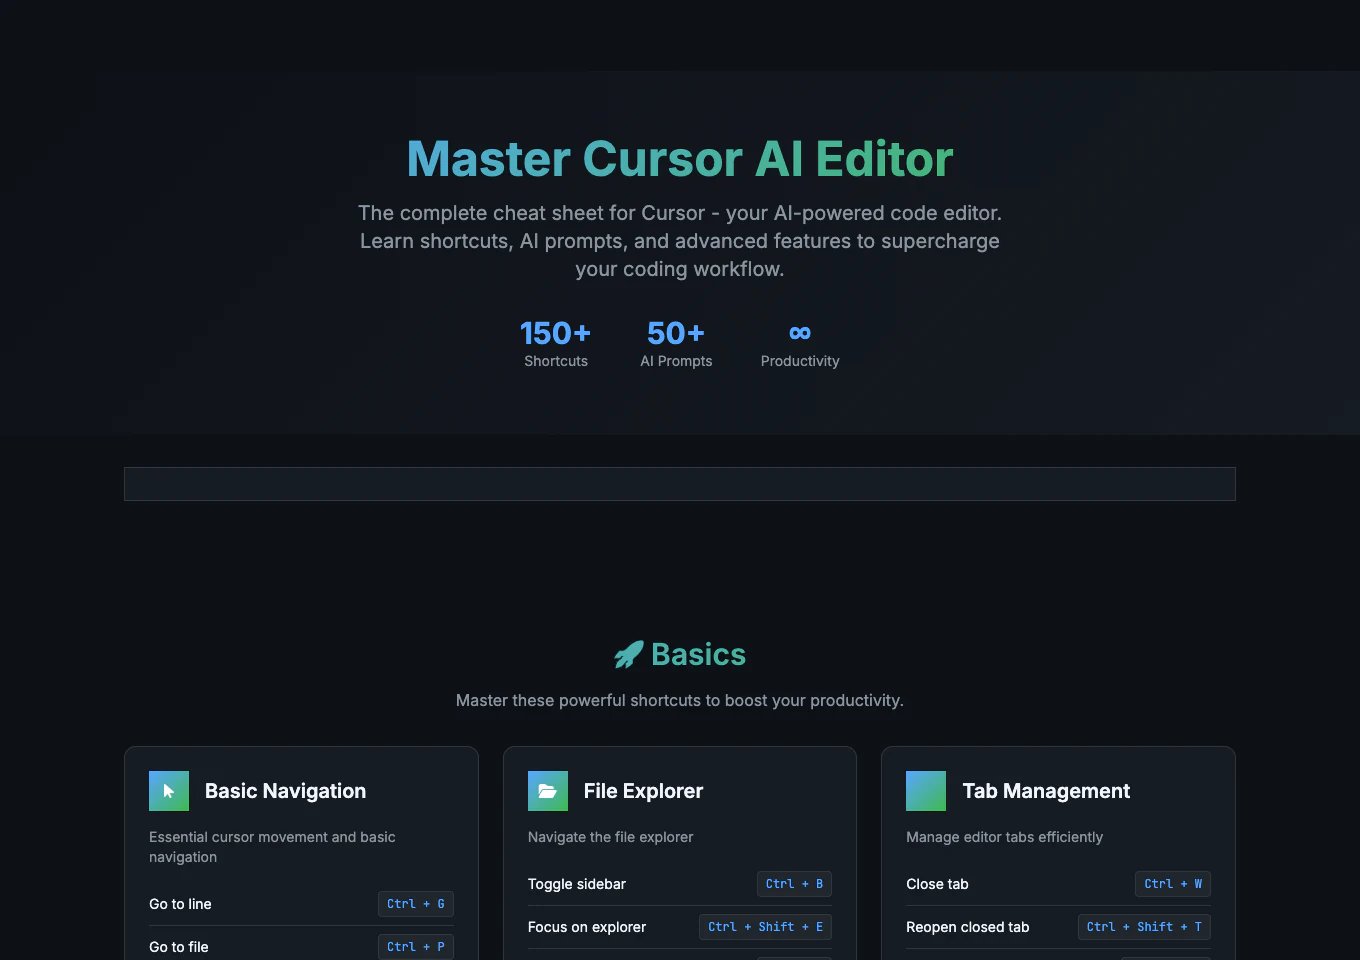Click the rocket icon beside Basics
Screen dimensions: 1360x960
(628, 655)
